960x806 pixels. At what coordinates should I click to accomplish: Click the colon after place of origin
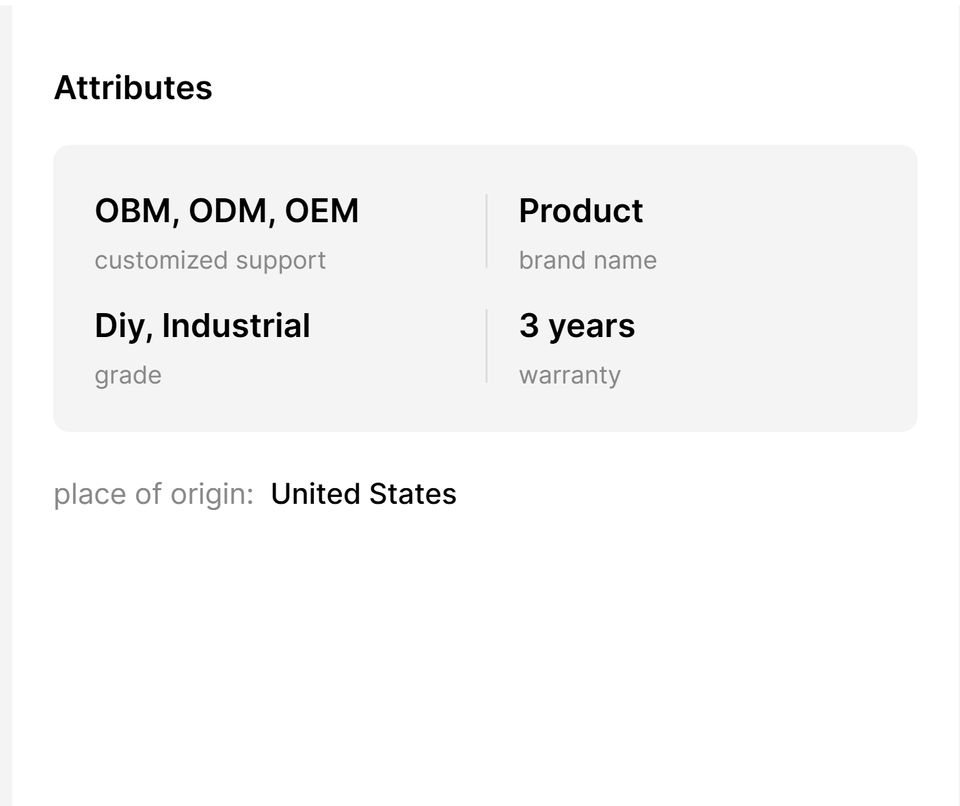pyautogui.click(x=250, y=496)
